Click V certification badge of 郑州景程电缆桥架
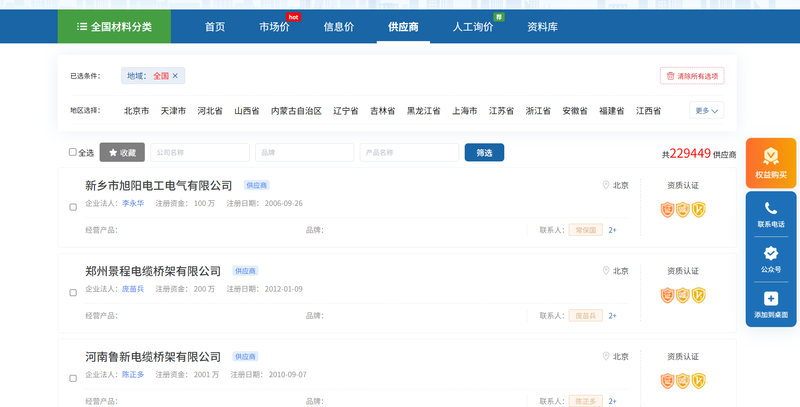 pyautogui.click(x=698, y=295)
